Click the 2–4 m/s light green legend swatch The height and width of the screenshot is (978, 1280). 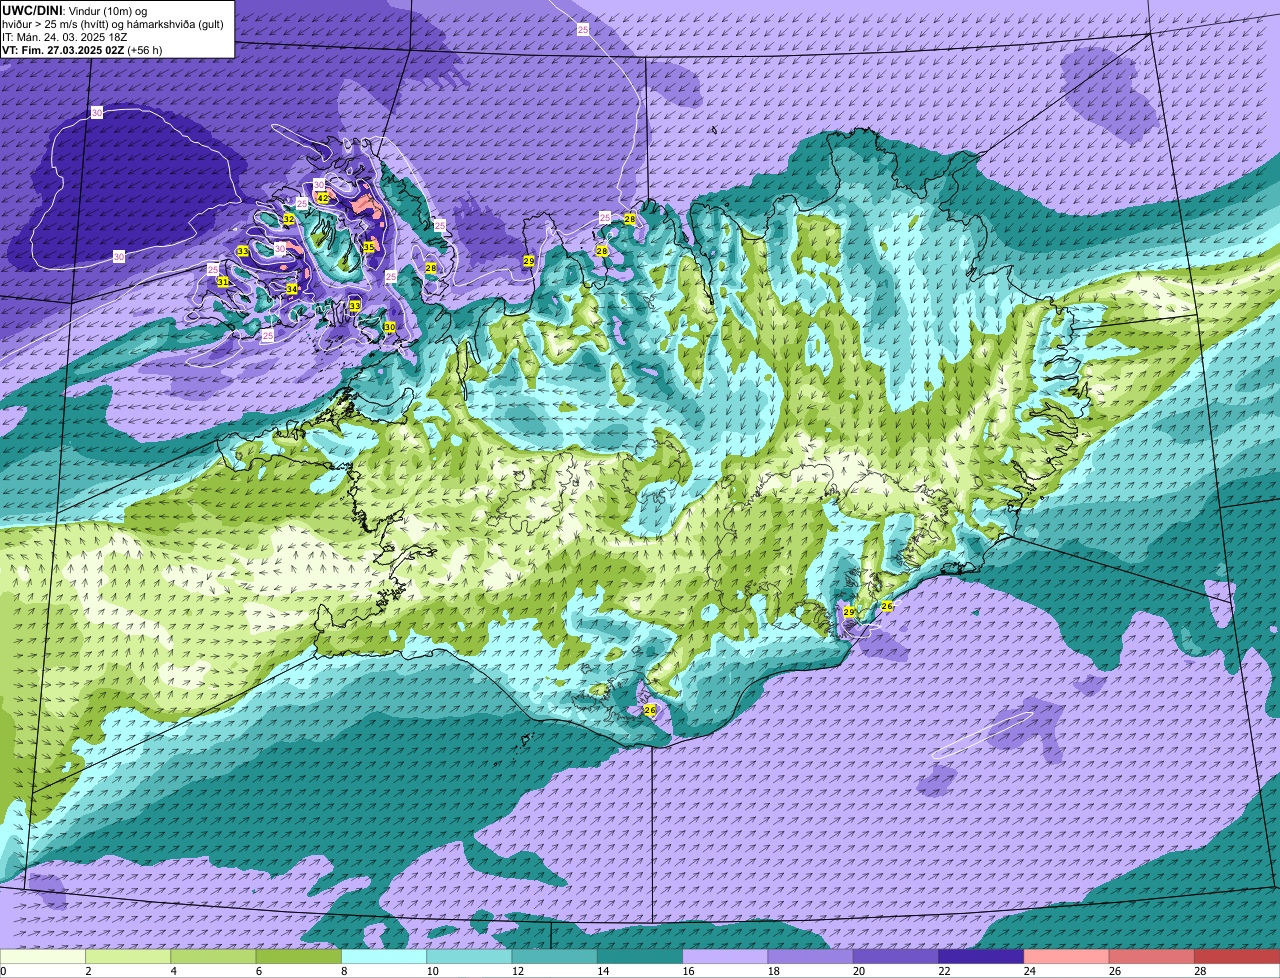(128, 956)
